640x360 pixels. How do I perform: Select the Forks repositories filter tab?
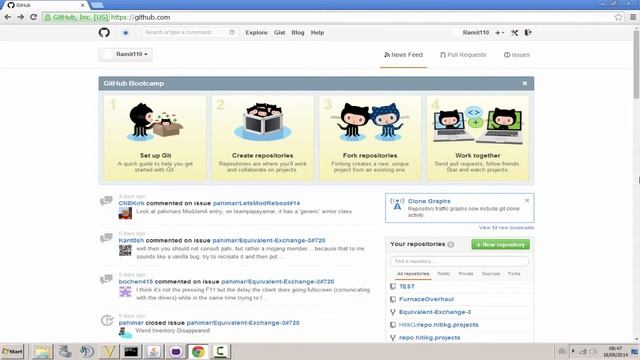514,274
